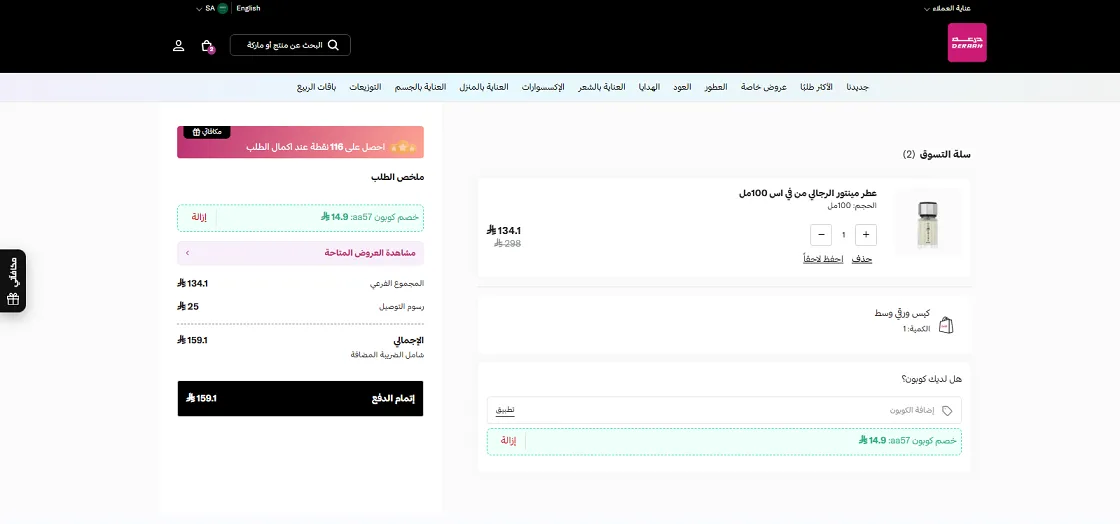Switch language to English

pyautogui.click(x=249, y=9)
